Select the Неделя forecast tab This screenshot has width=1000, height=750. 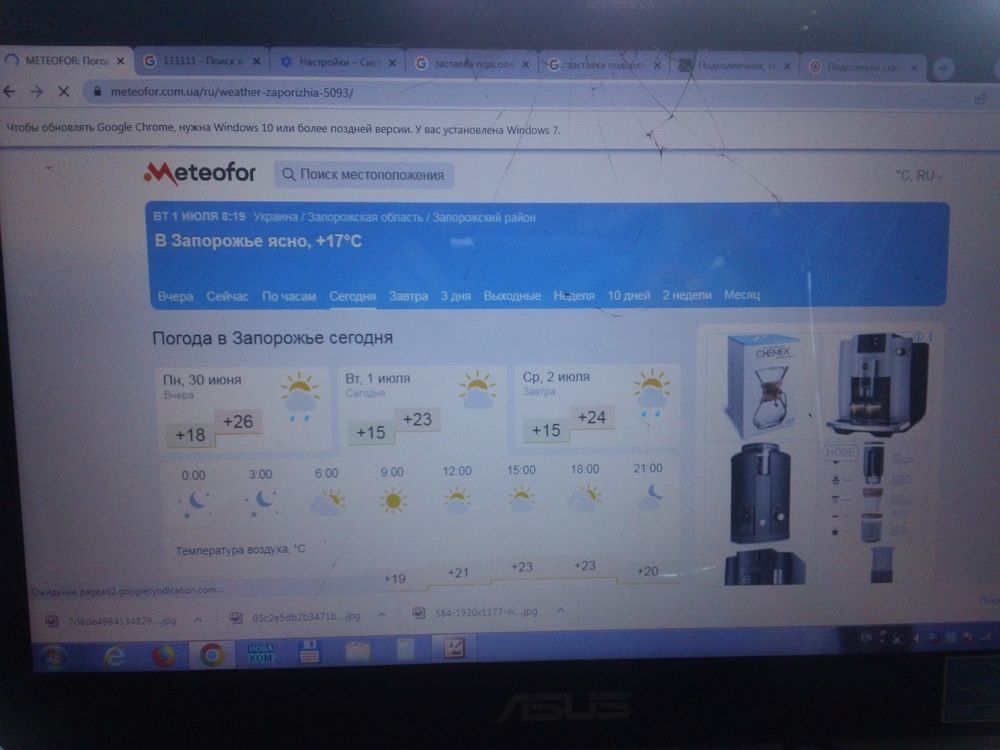click(x=574, y=295)
